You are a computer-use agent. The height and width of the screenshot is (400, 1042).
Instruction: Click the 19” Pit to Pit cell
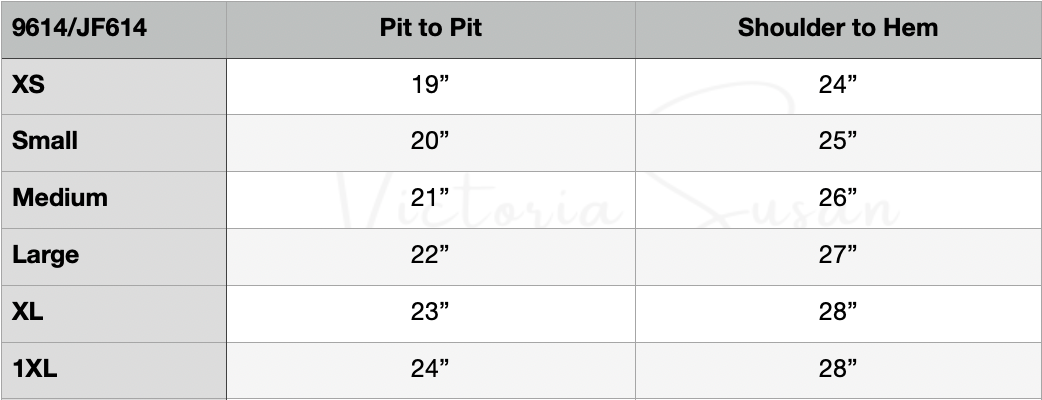pyautogui.click(x=431, y=85)
